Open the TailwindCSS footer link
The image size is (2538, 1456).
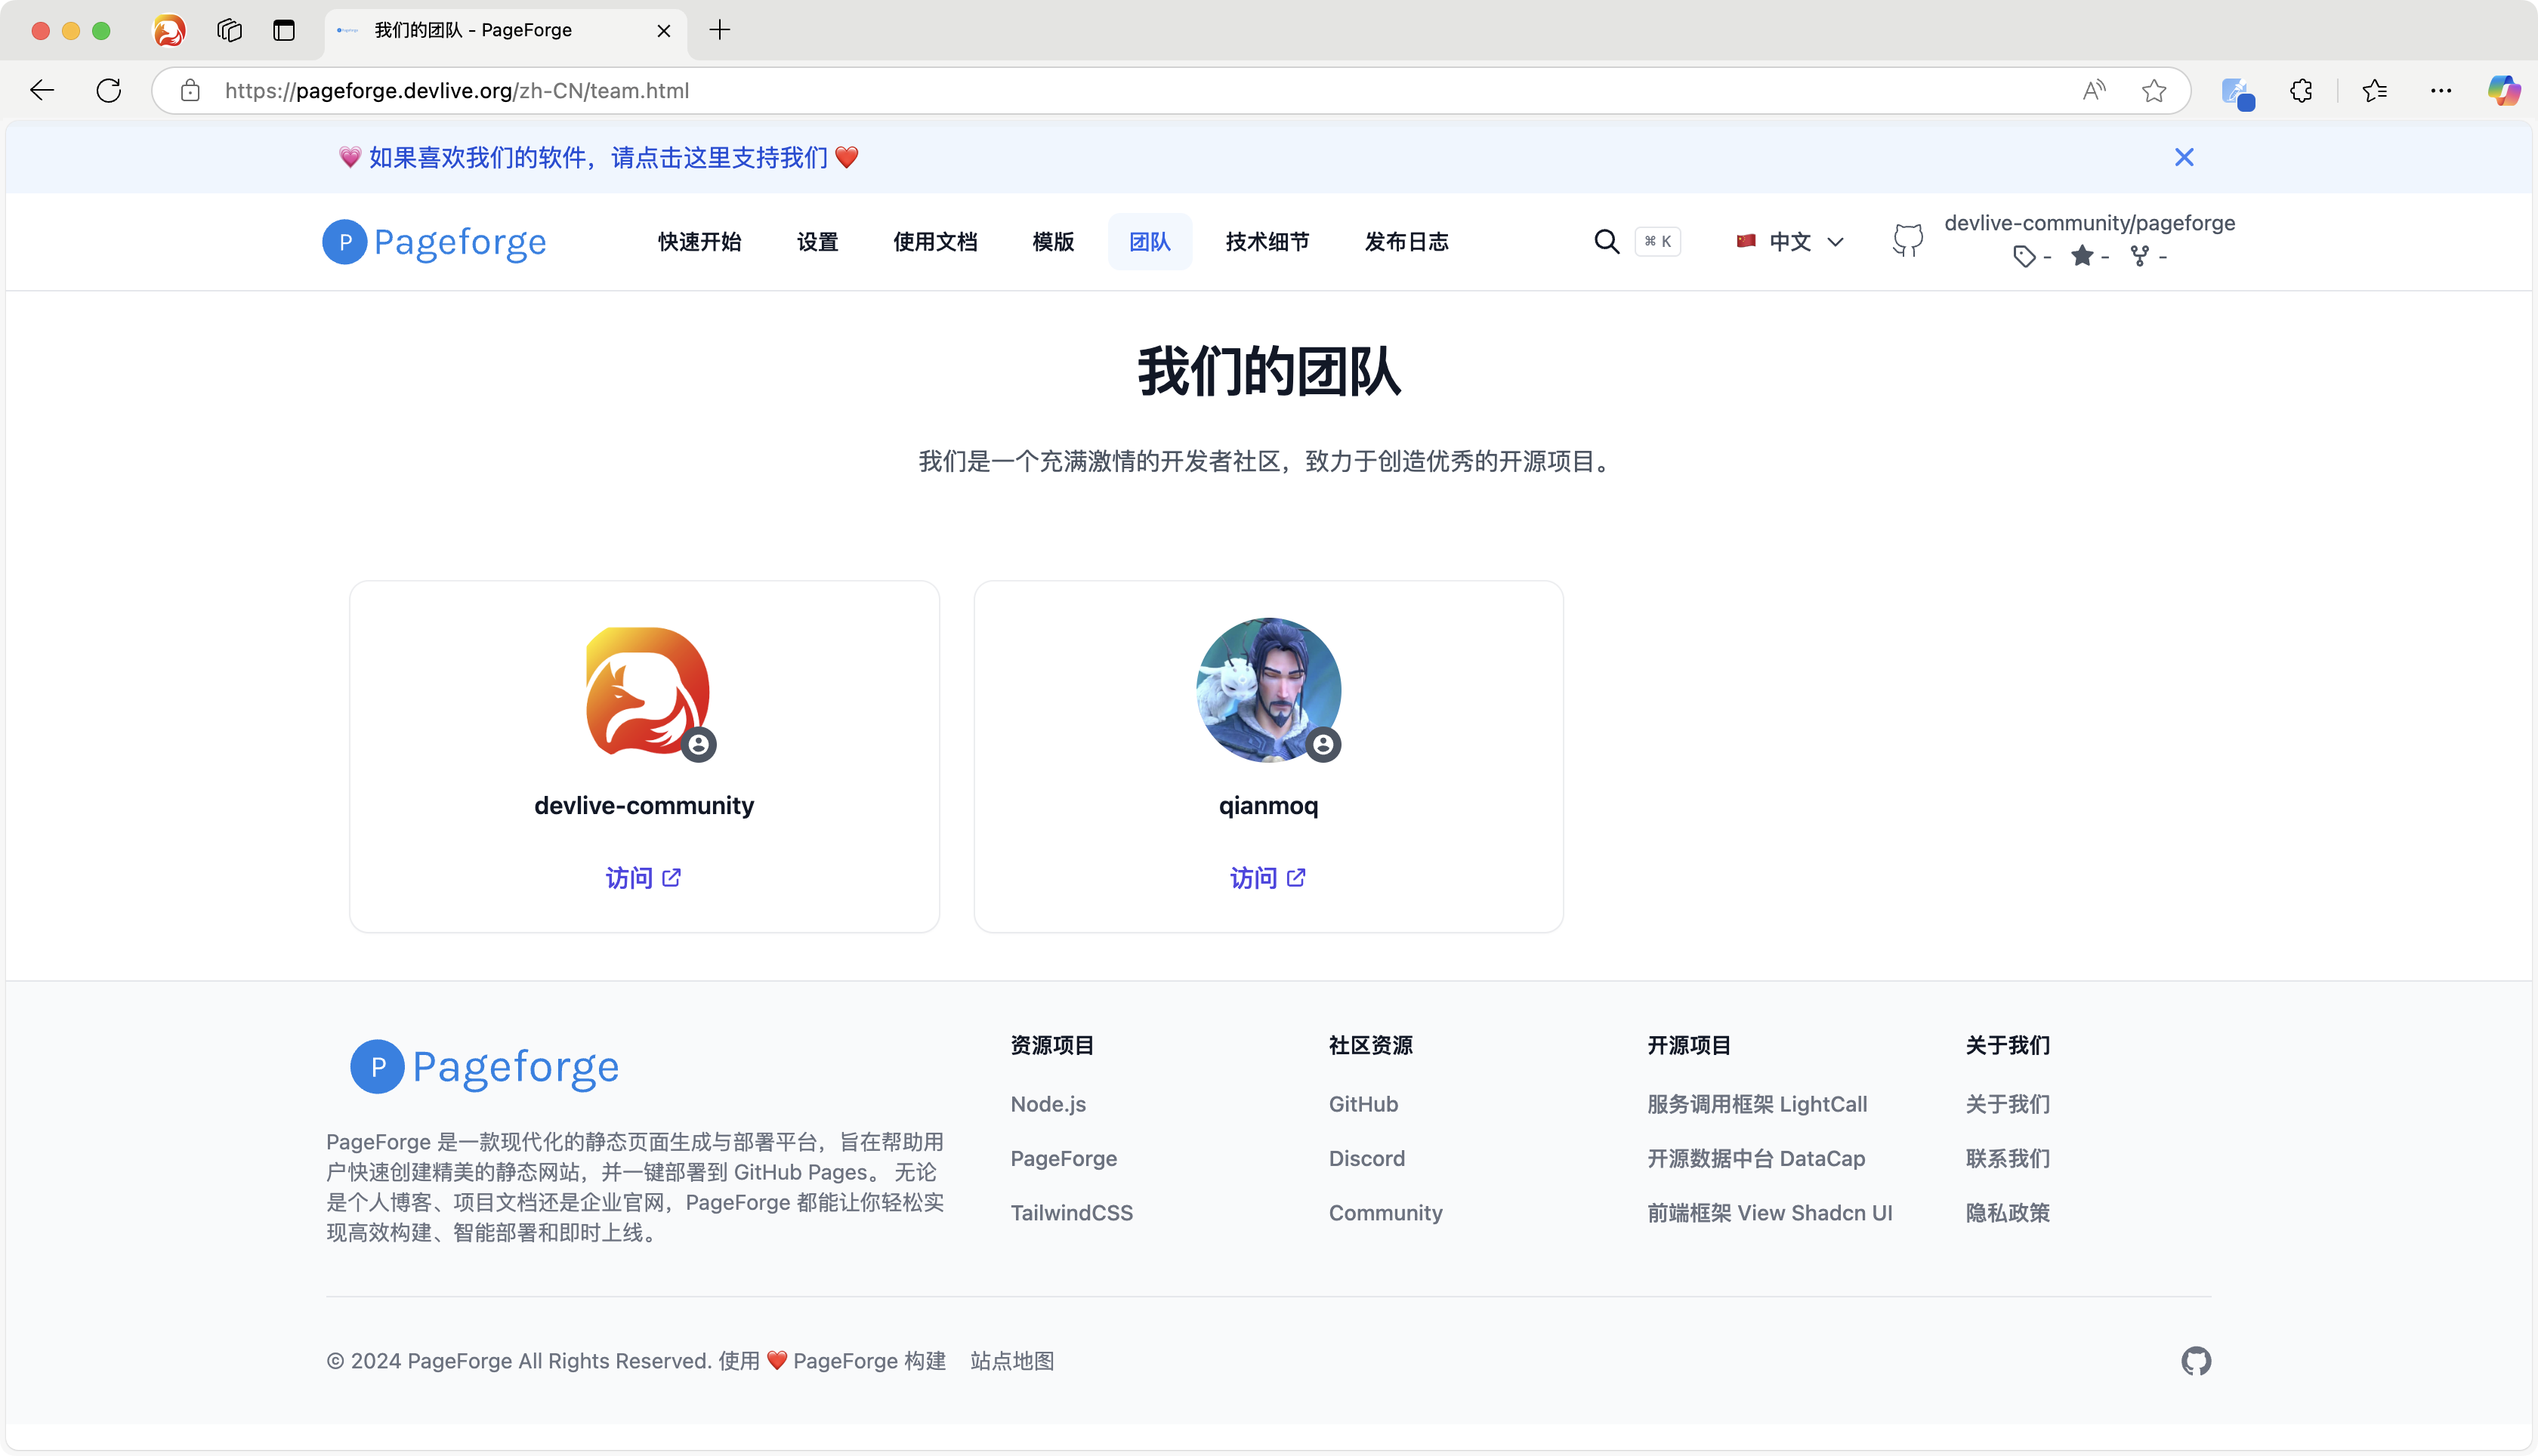[1071, 1212]
